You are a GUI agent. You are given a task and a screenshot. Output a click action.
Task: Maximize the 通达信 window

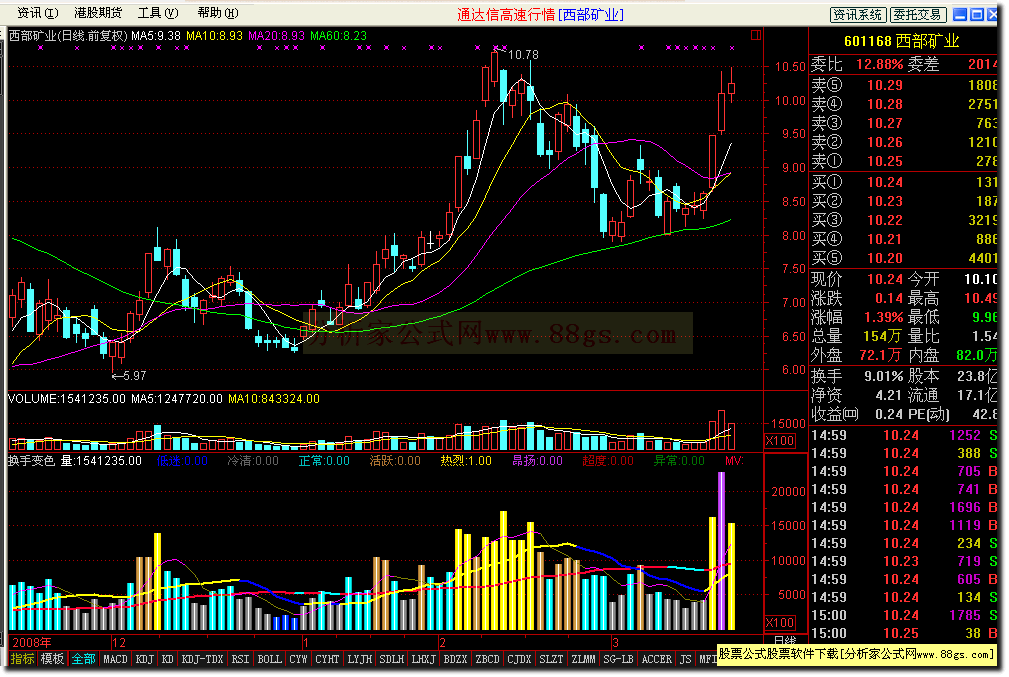(976, 14)
